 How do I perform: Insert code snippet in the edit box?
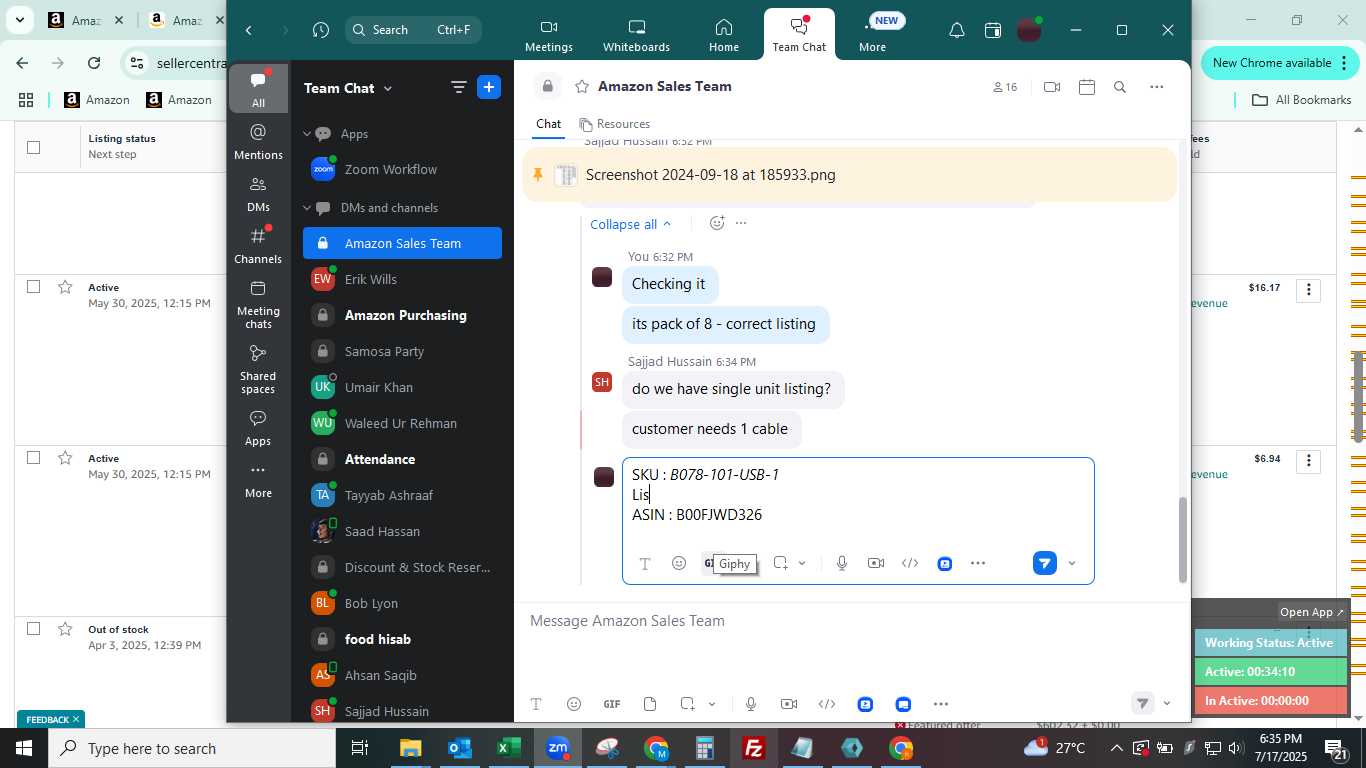pyautogui.click(x=910, y=563)
